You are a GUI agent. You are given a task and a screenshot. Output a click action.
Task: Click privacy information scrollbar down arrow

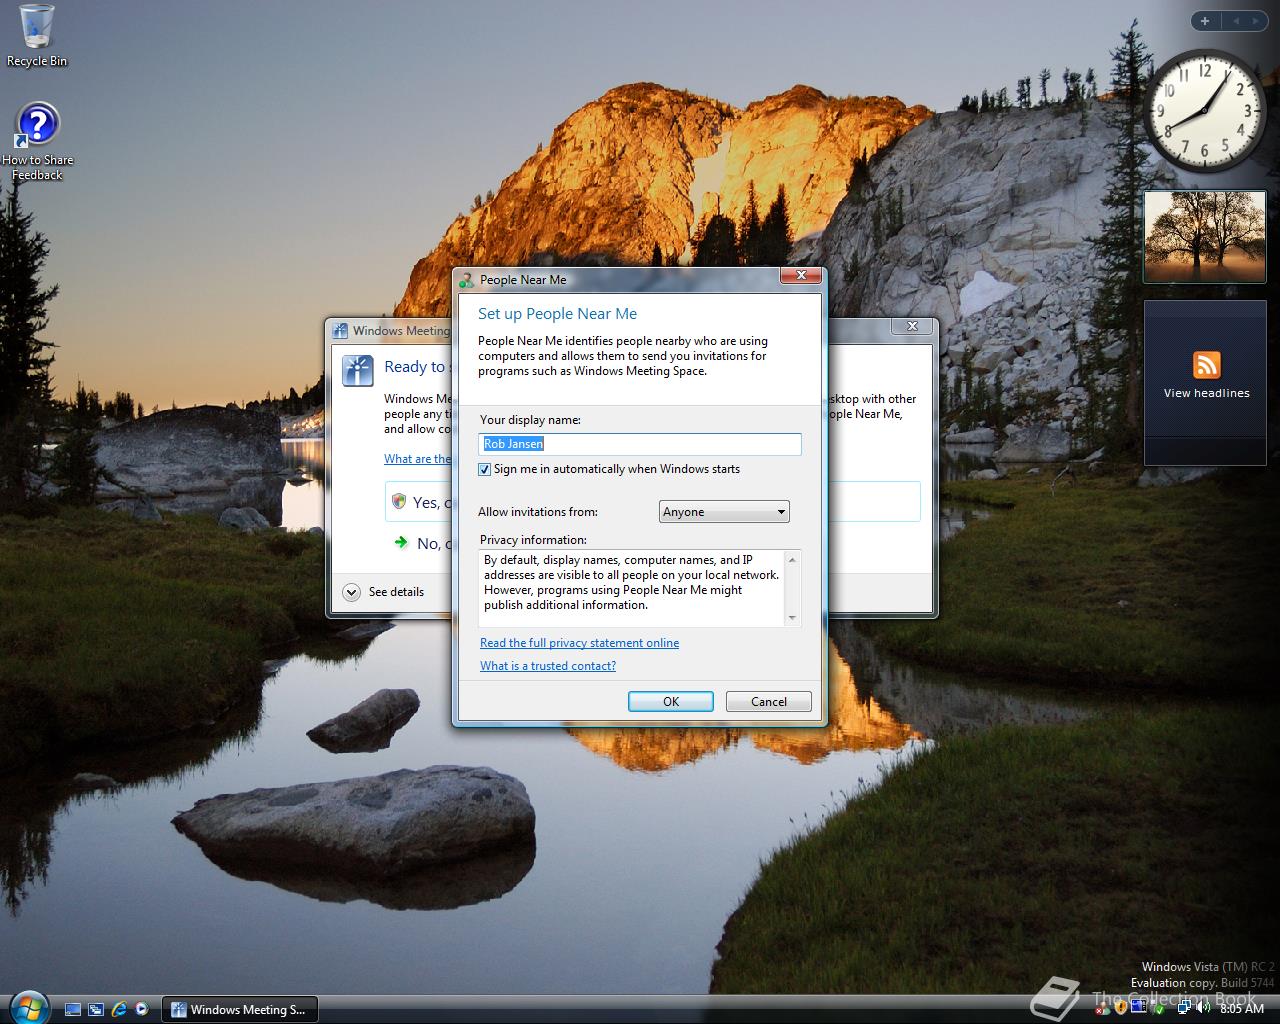[x=793, y=619]
